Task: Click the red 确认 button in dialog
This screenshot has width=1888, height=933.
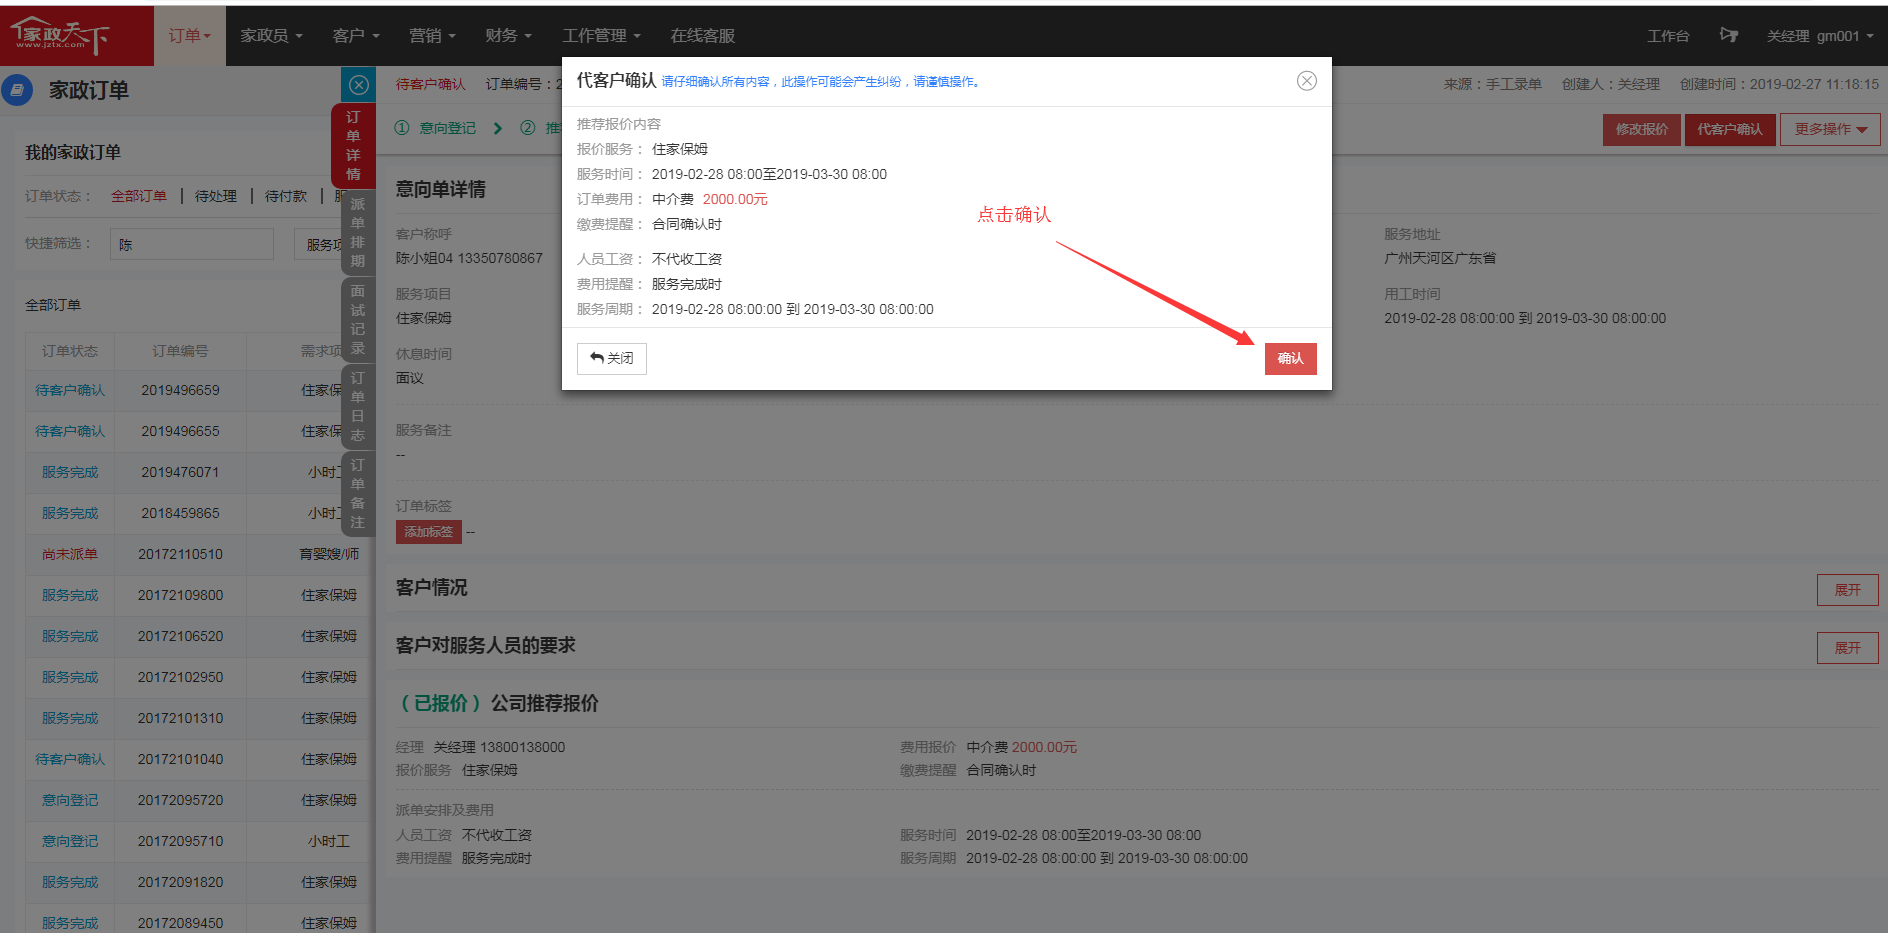Action: pos(1290,358)
